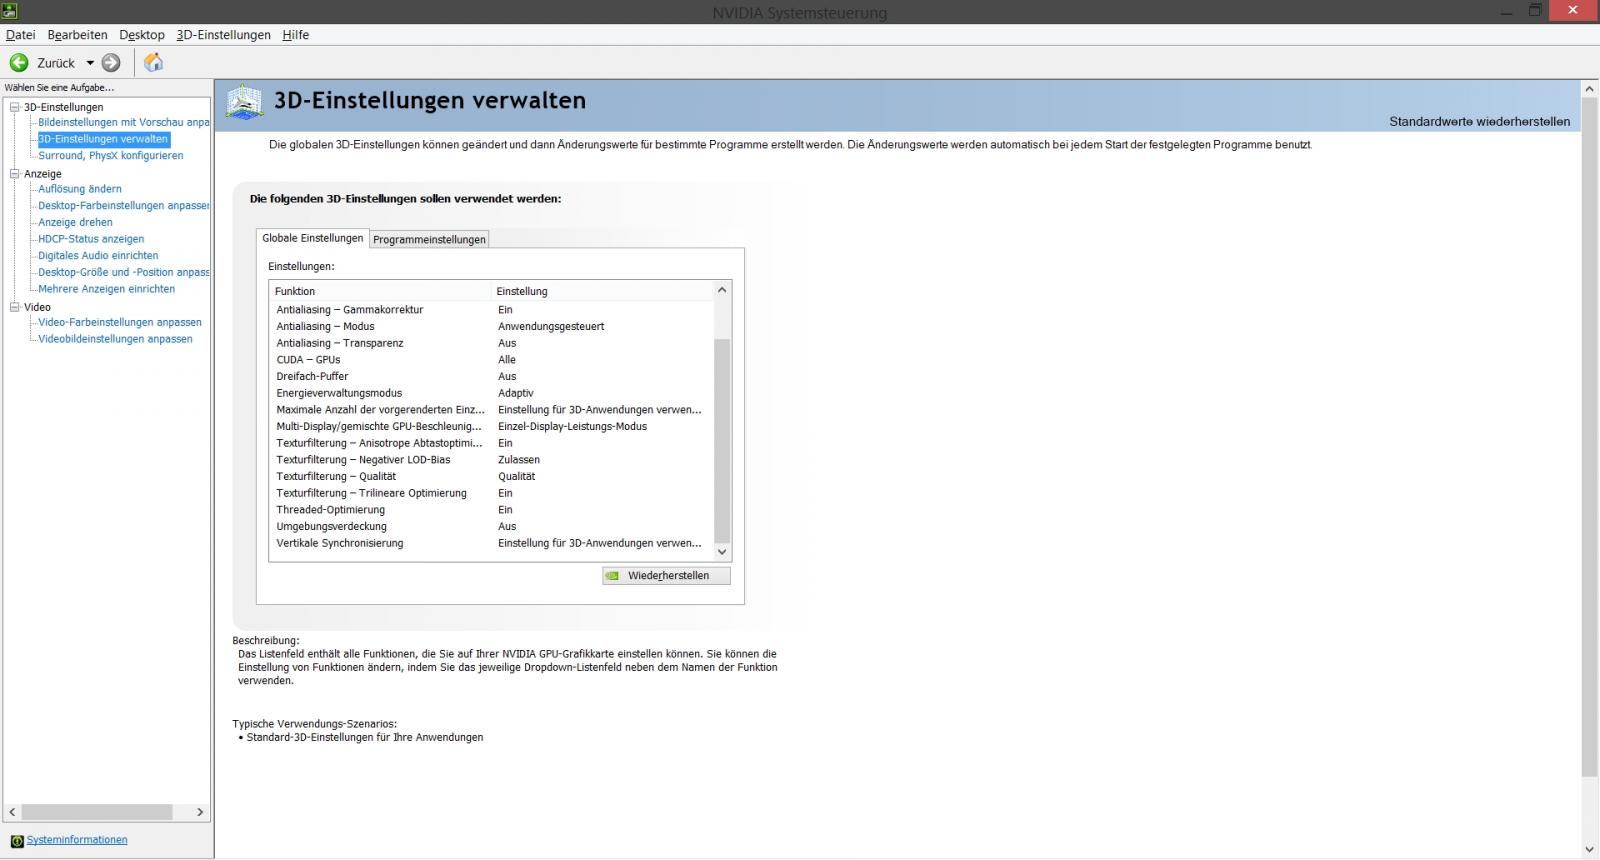Click the Adaptiv value for Energieverwaltungsmodus
The width and height of the screenshot is (1600, 860).
[x=516, y=393]
